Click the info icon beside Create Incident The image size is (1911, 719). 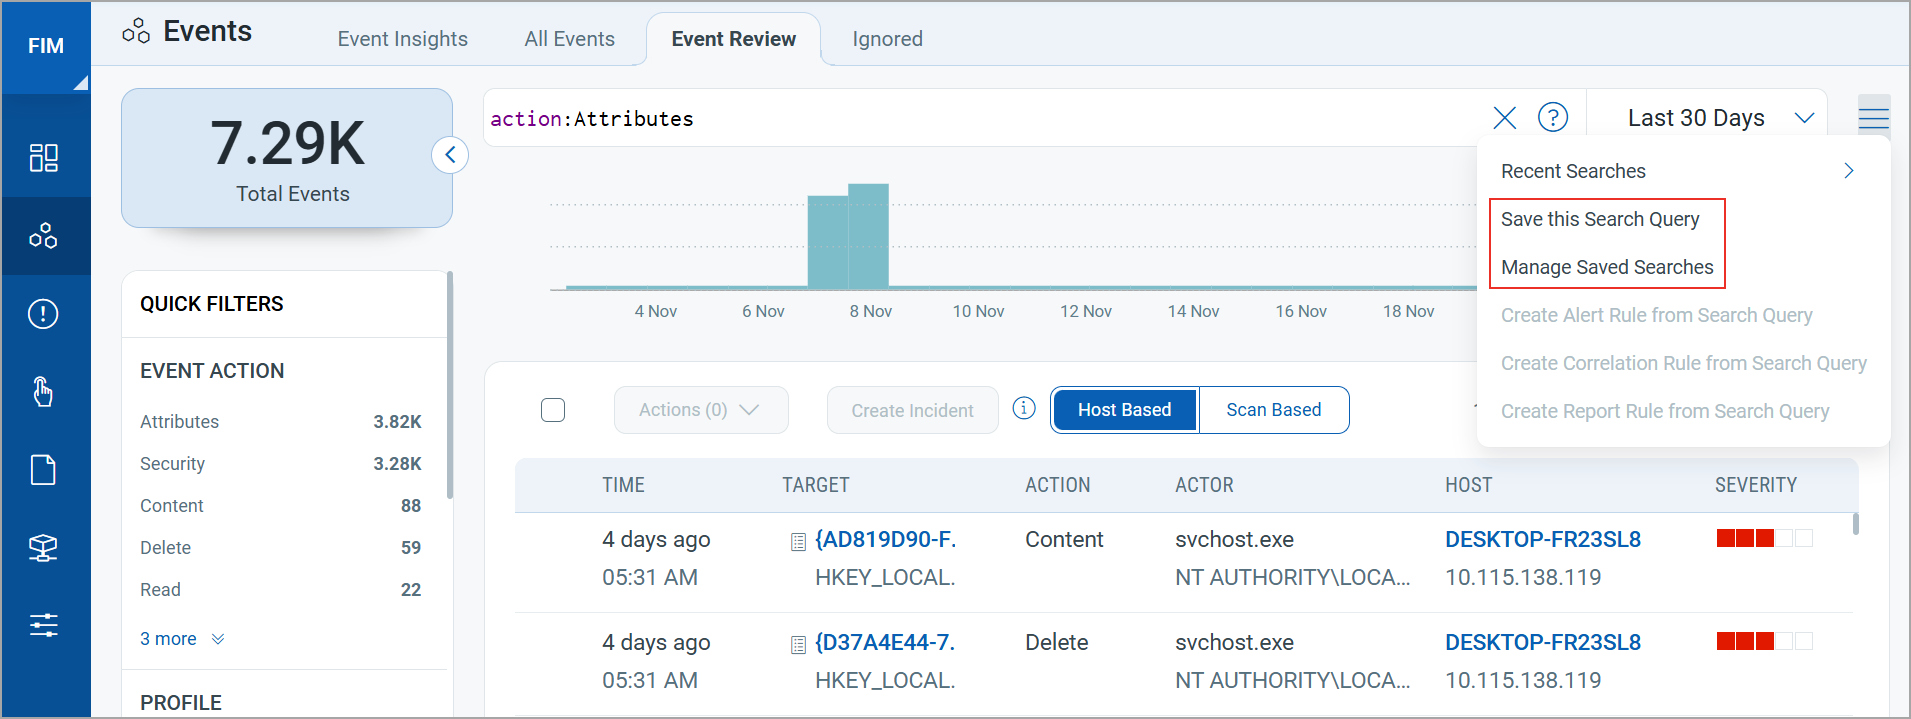coord(1024,408)
